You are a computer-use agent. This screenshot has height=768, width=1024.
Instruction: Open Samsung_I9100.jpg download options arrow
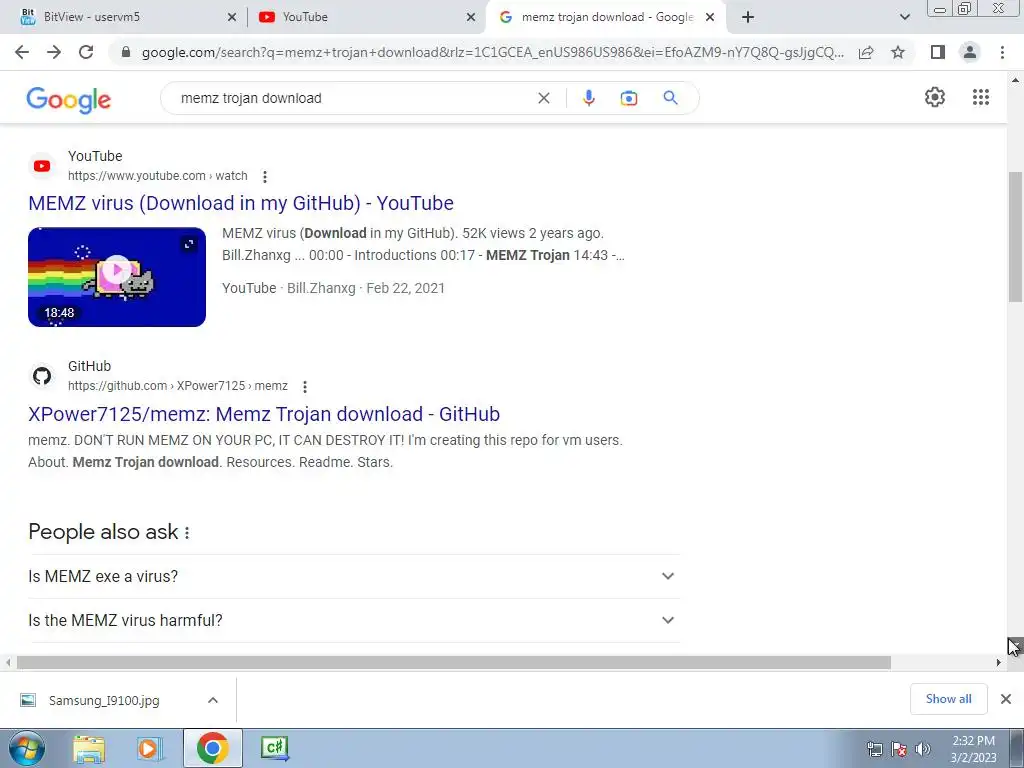pyautogui.click(x=212, y=700)
